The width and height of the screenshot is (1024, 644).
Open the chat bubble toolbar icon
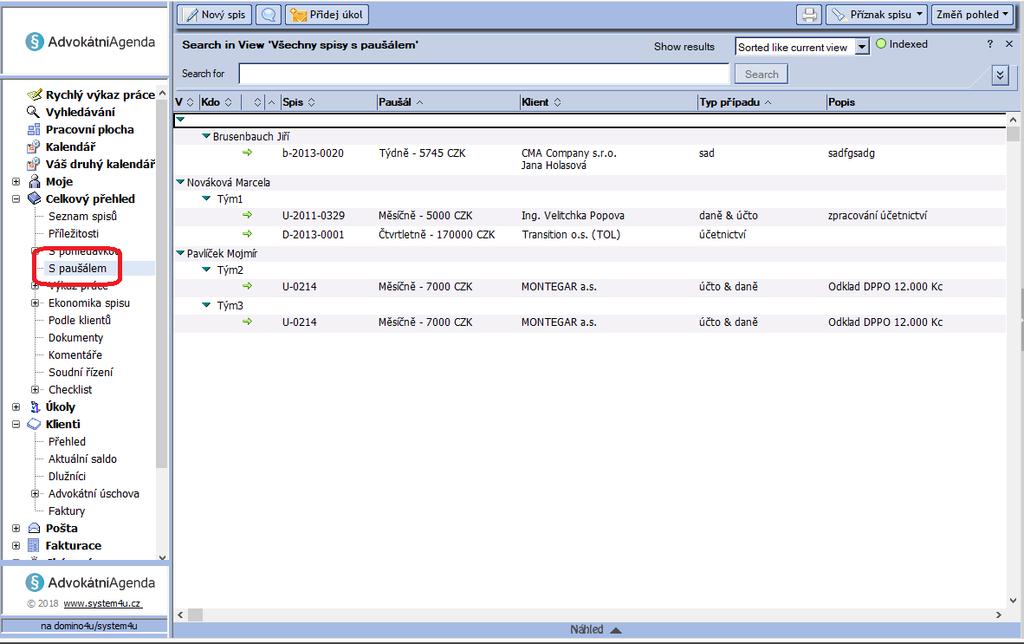(x=268, y=14)
